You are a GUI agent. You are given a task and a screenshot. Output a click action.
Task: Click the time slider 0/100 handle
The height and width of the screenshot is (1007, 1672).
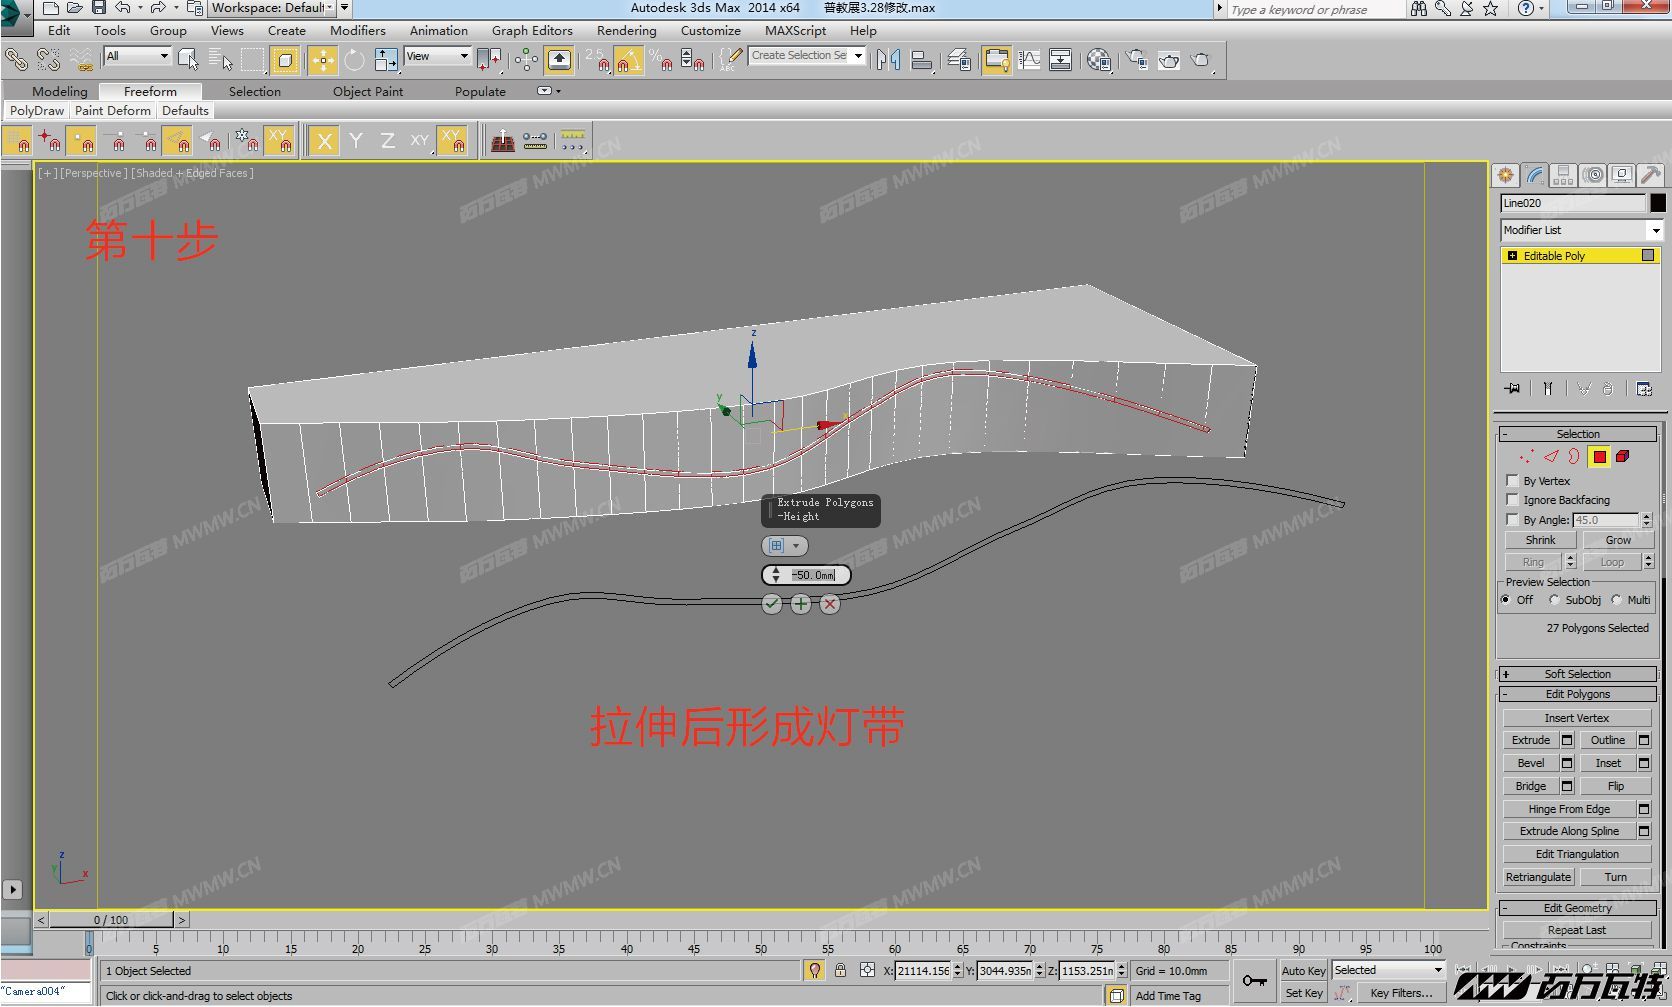coord(111,920)
